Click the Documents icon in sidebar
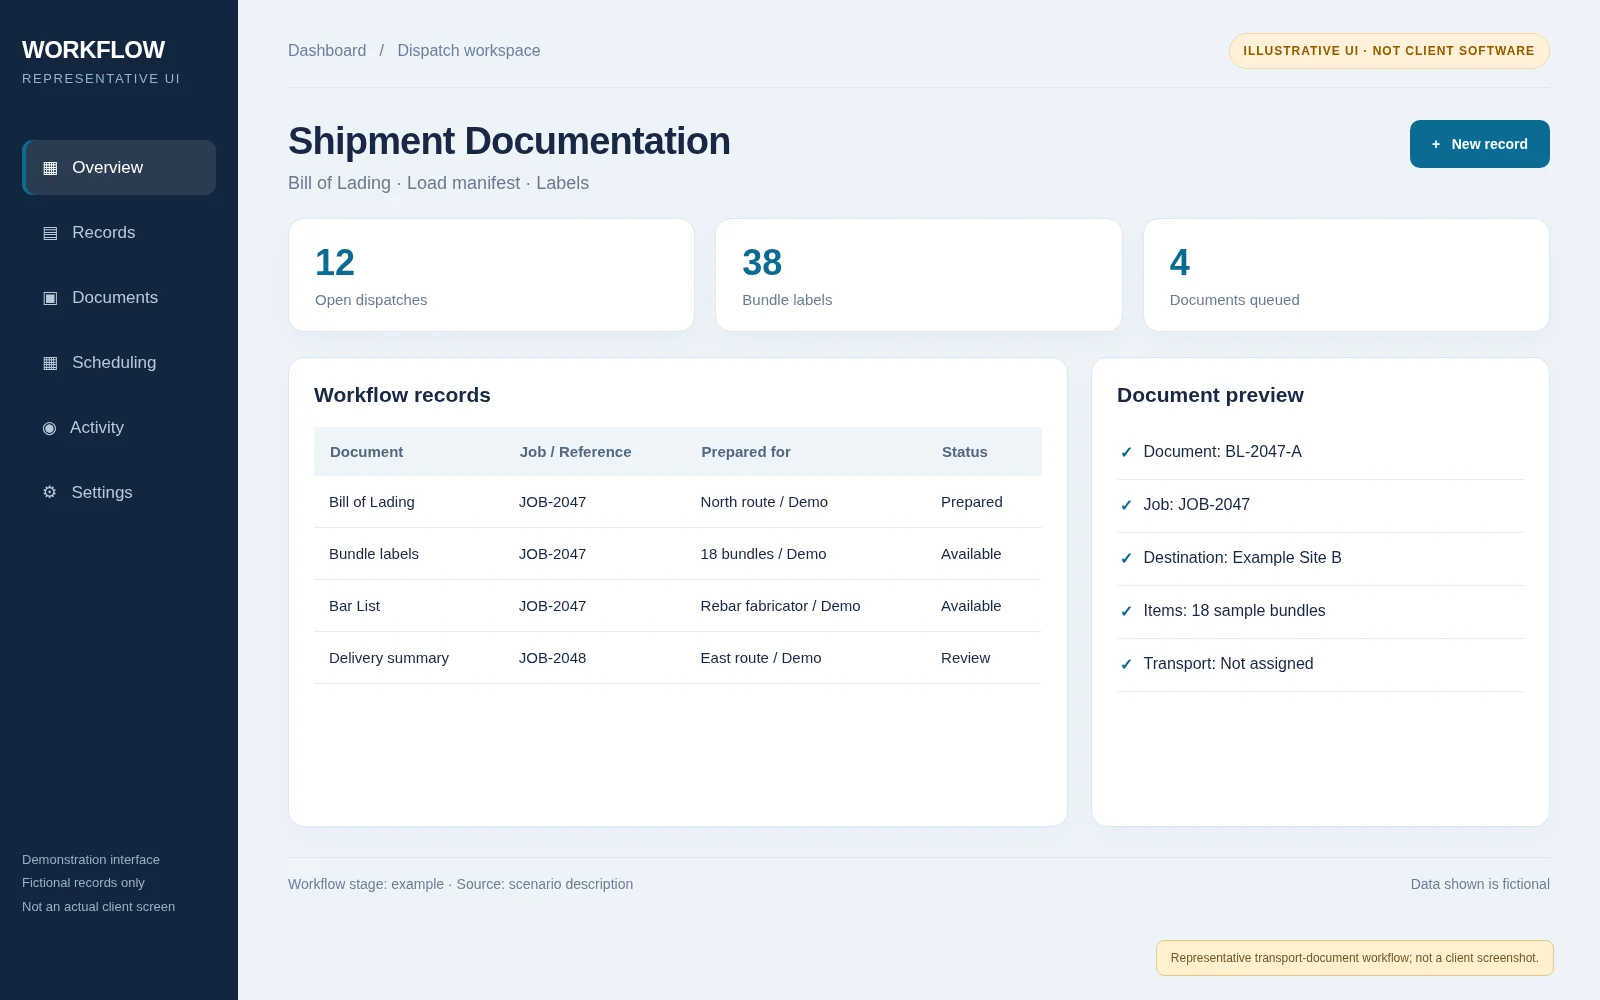Image resolution: width=1600 pixels, height=1000 pixels. tap(50, 298)
